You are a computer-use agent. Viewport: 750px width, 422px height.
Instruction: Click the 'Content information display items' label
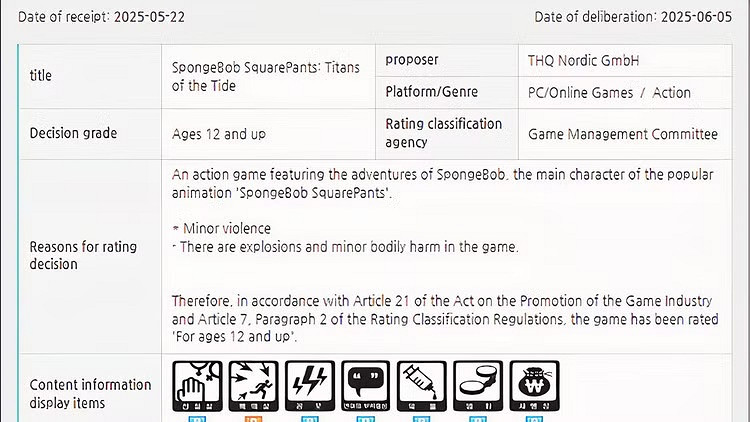(90, 394)
